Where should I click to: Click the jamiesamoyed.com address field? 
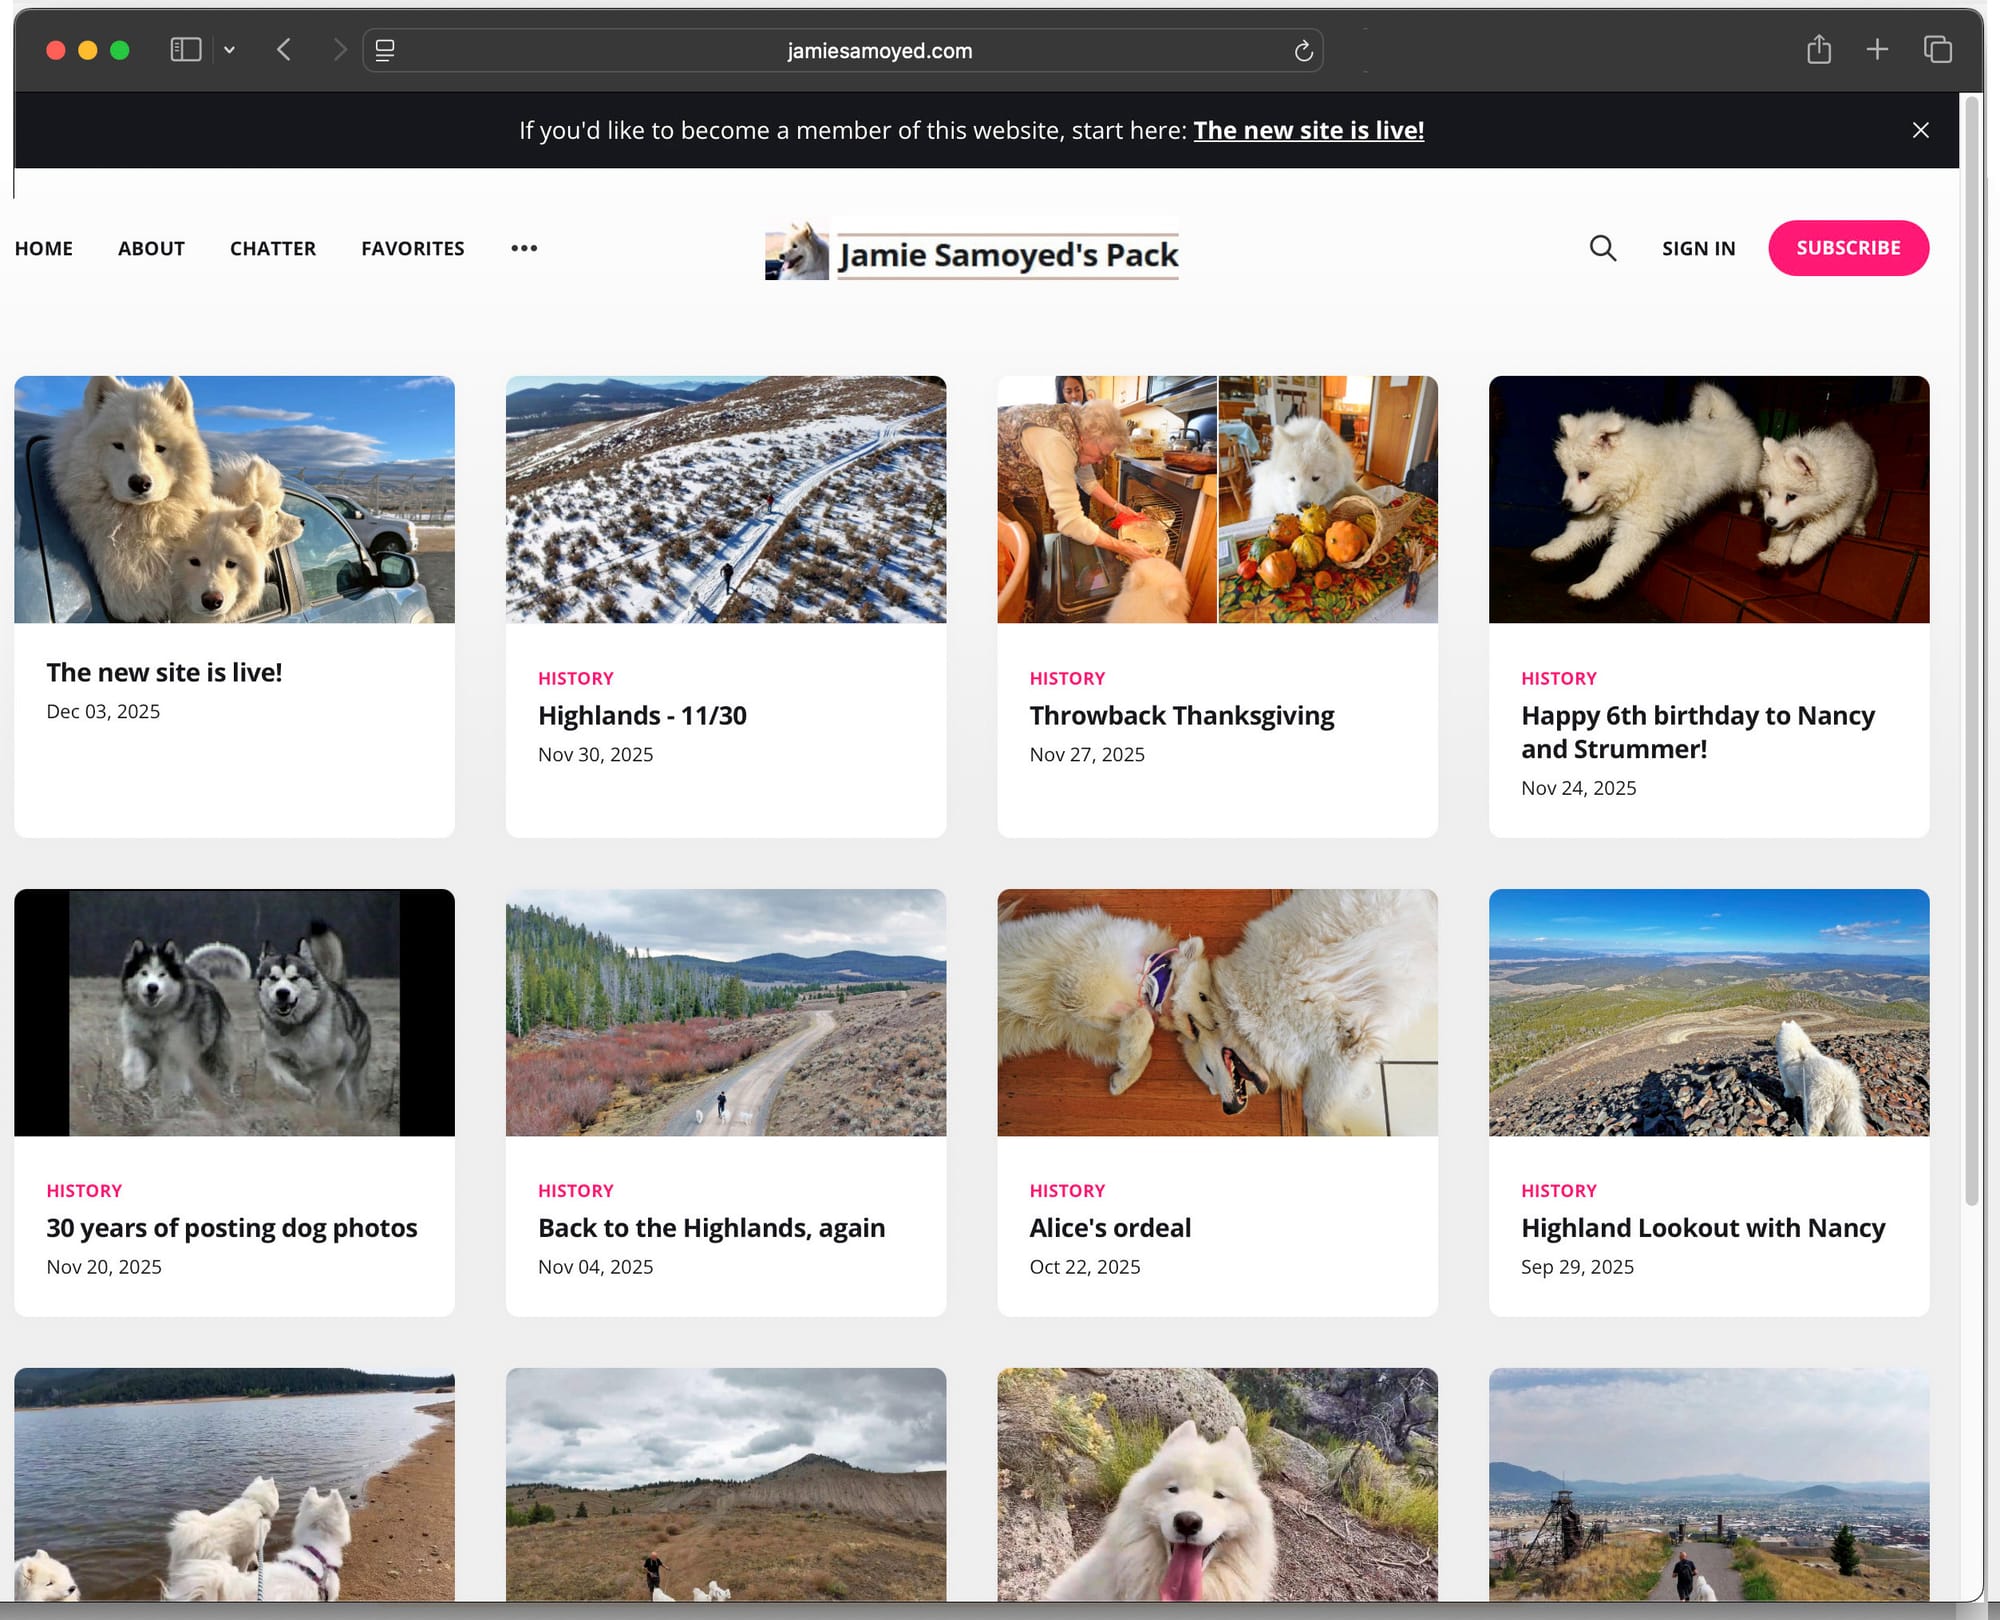pos(879,51)
